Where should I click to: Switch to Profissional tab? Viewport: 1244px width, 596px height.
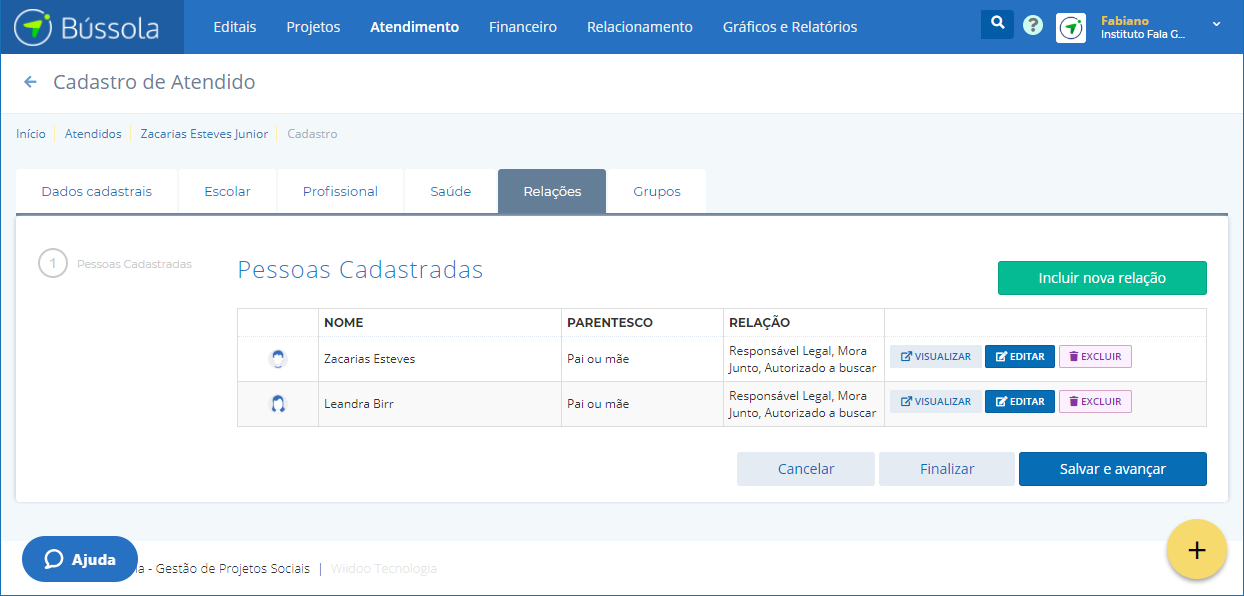pyautogui.click(x=340, y=191)
